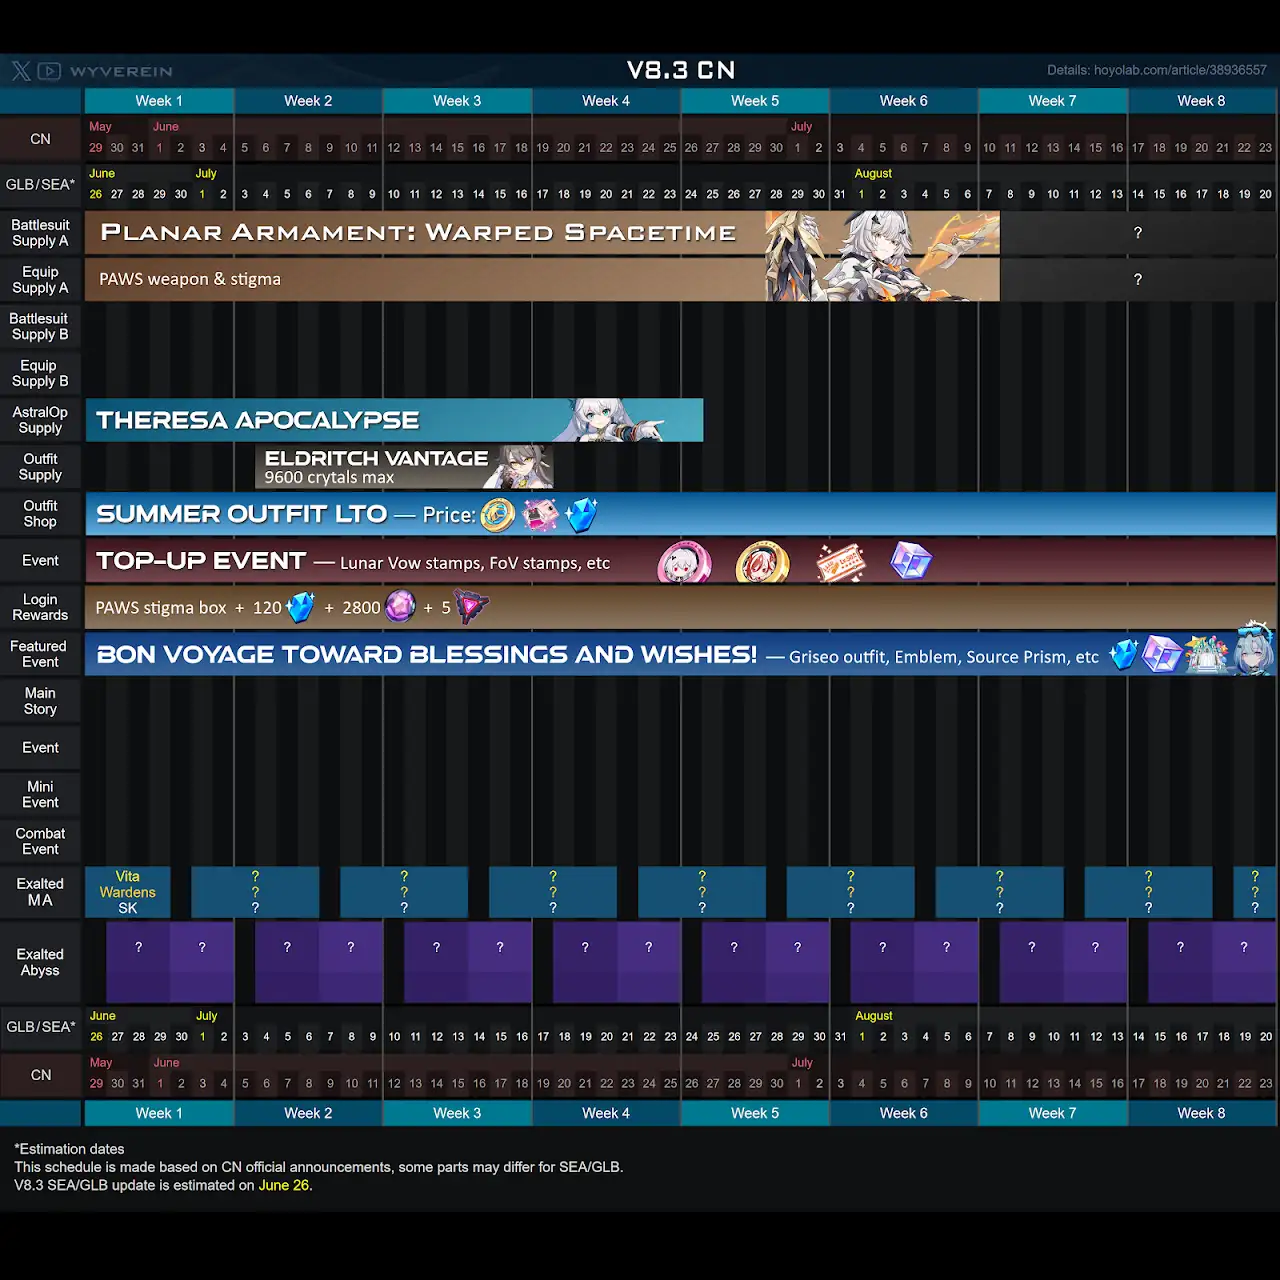Viewport: 1280px width, 1280px height.
Task: Click the Combat Event row label
Action: point(40,841)
